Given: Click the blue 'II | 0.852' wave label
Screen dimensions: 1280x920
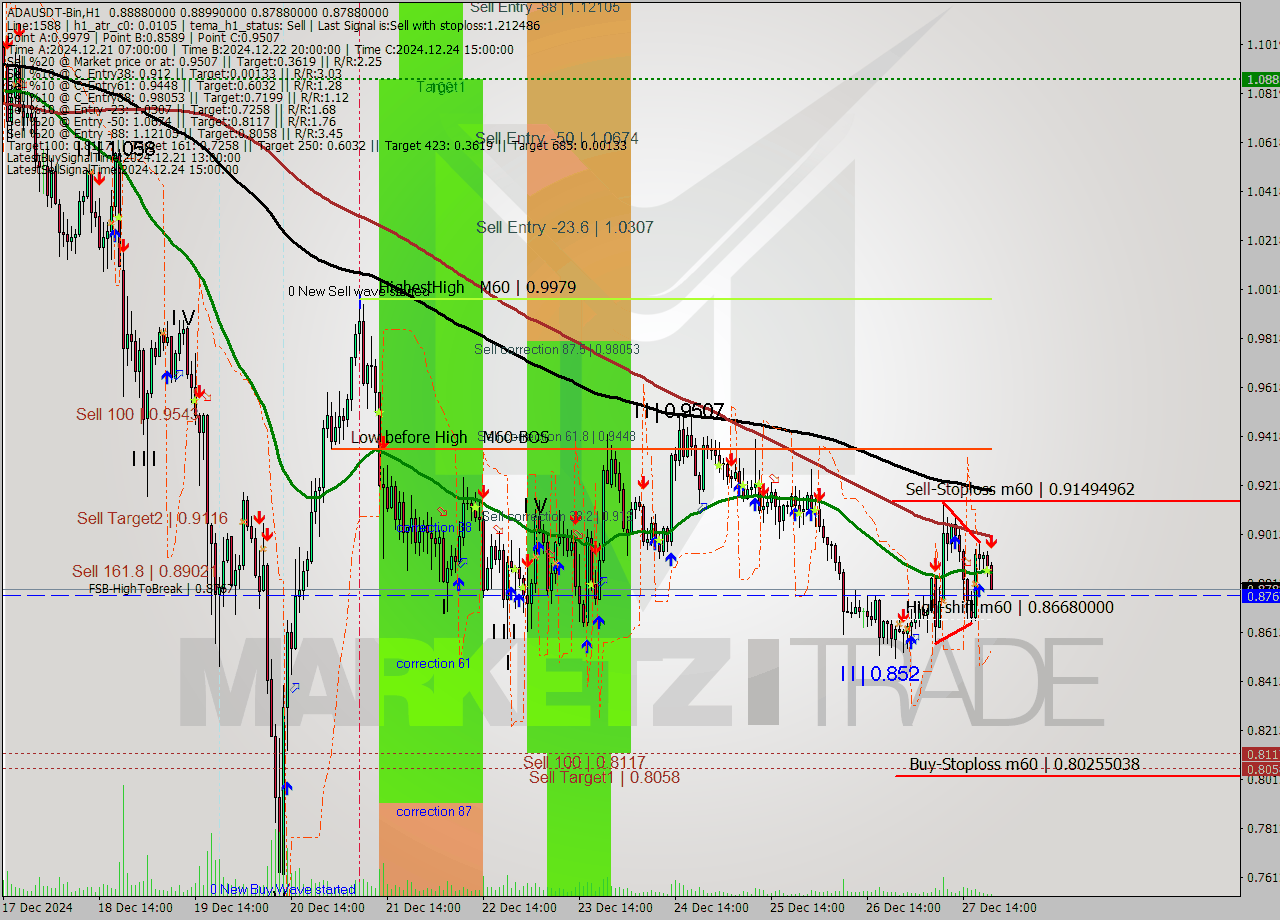Looking at the screenshot, I should click(x=880, y=674).
